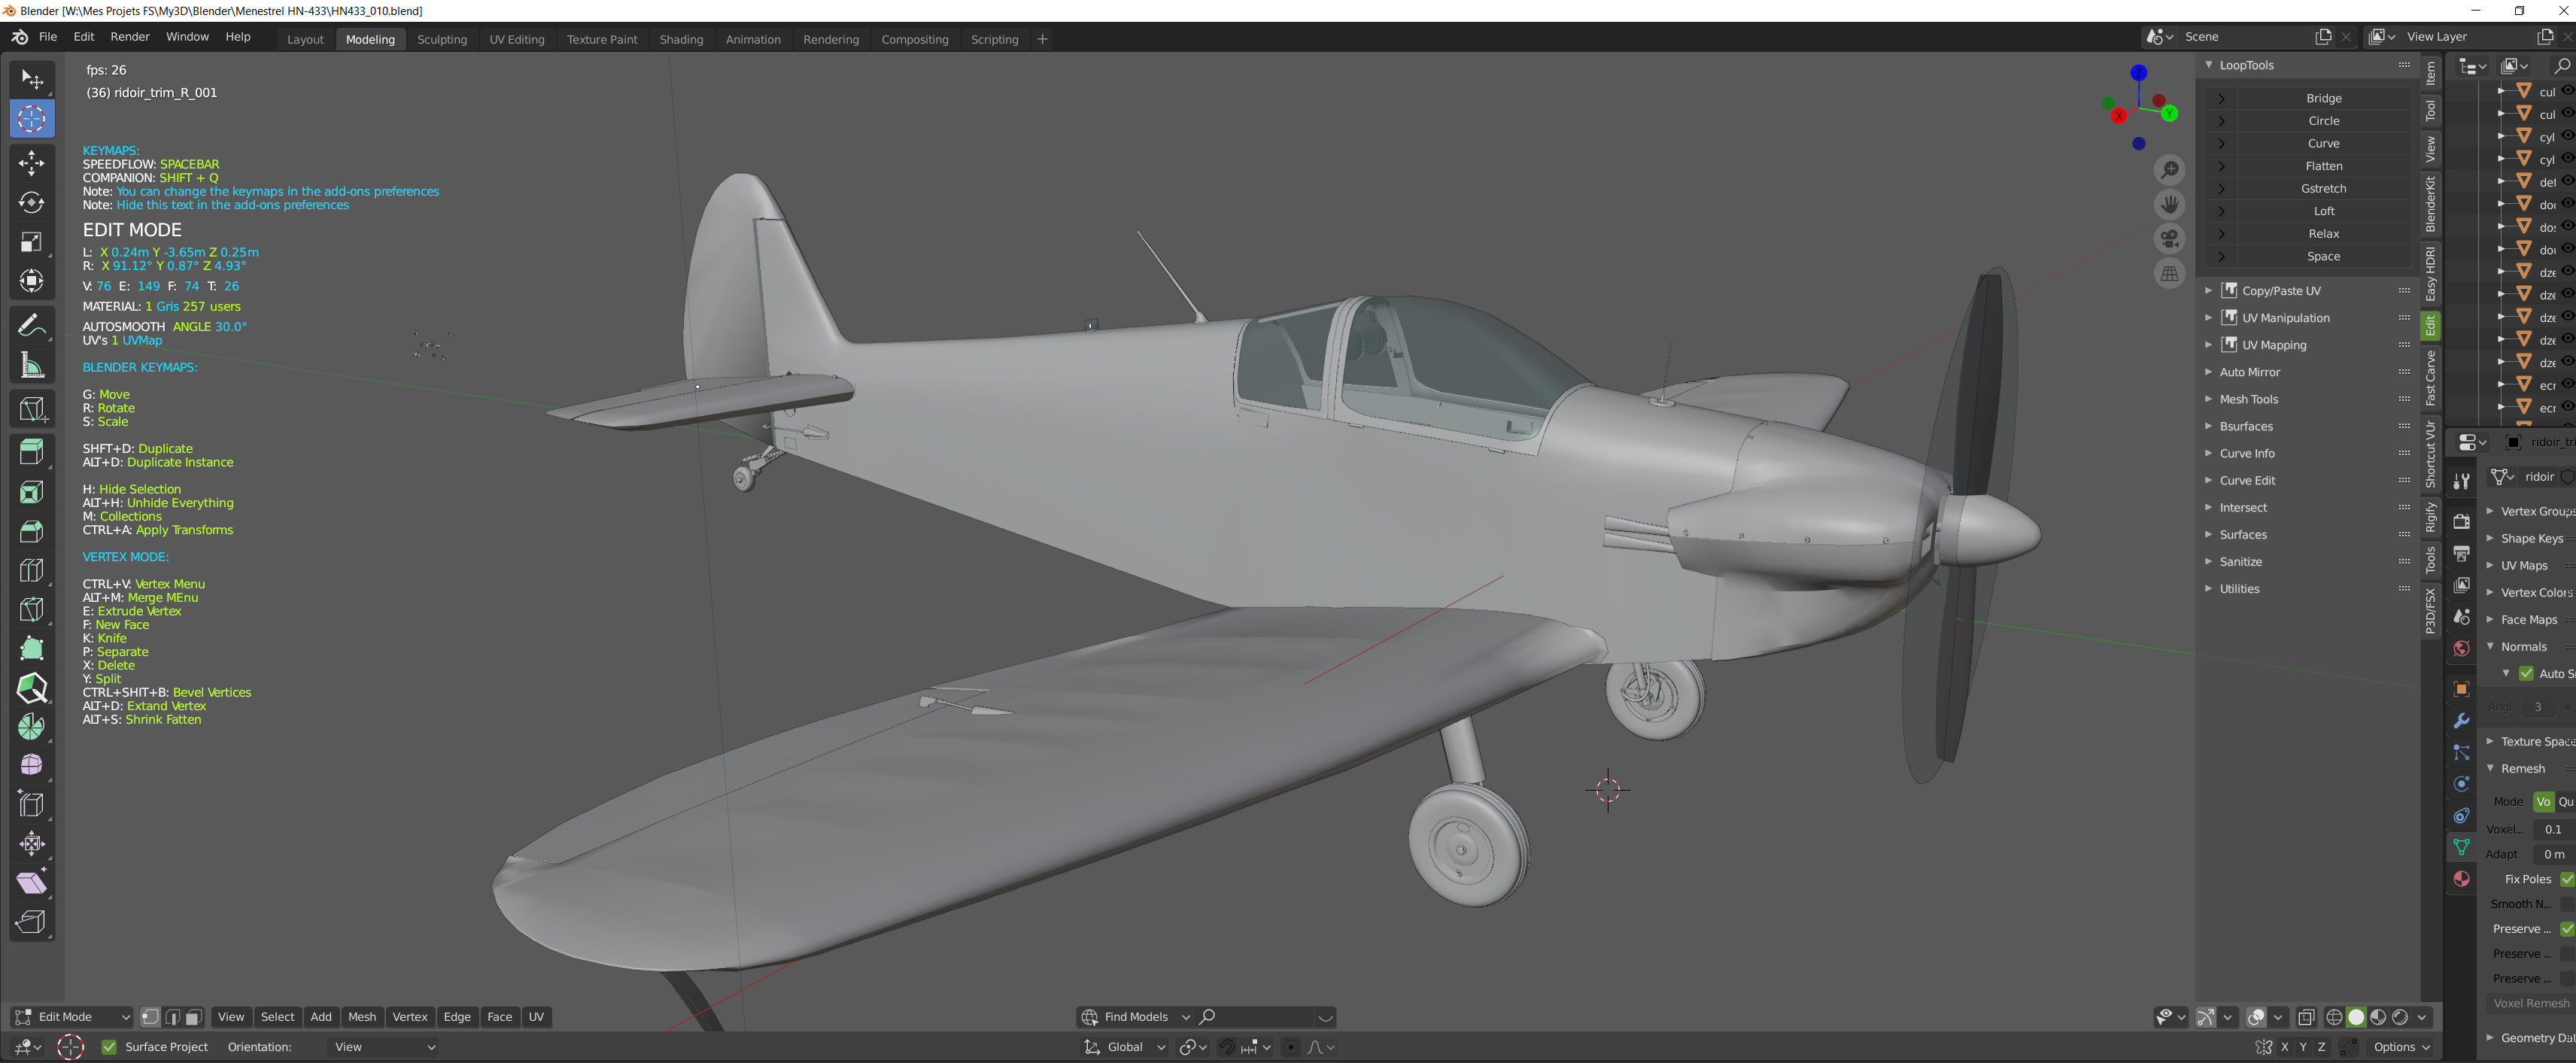This screenshot has height=1063, width=2576.
Task: Select the Measure tool
Action: [31, 366]
